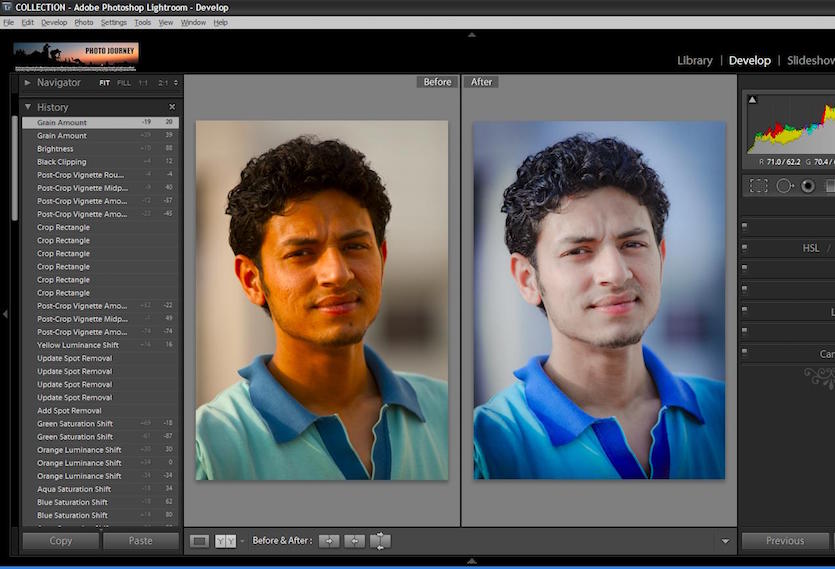Click the Copy settings button
Screen dimensions: 835x569
(x=61, y=541)
